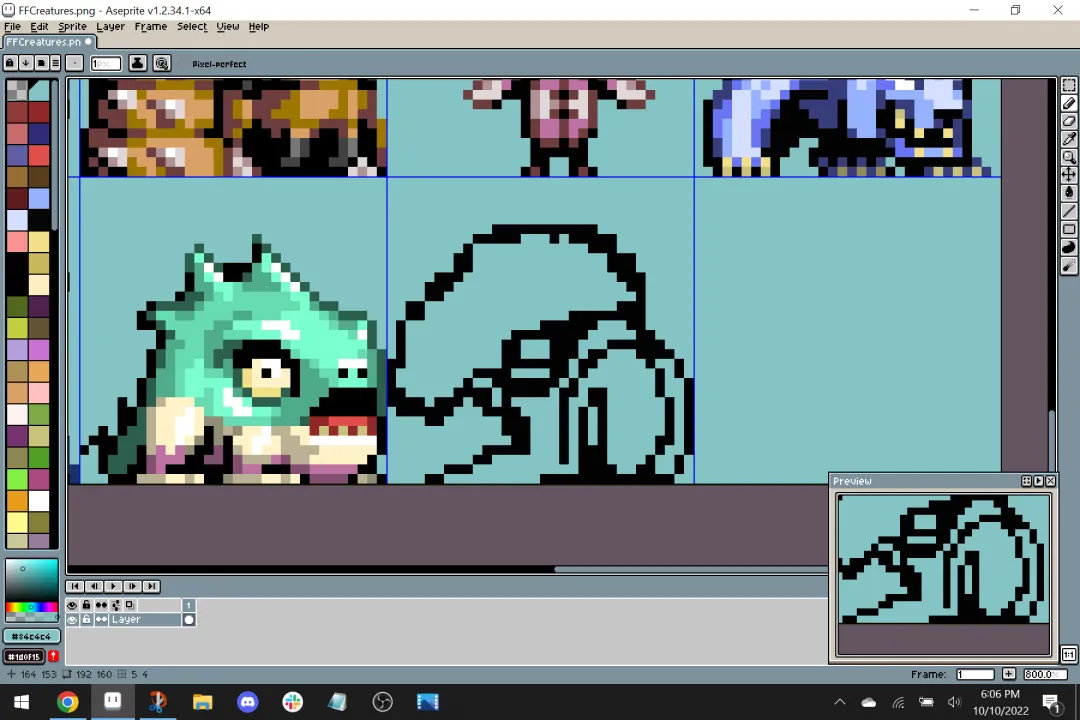This screenshot has width=1080, height=720.
Task: Open Discord from the Windows taskbar
Action: [248, 702]
